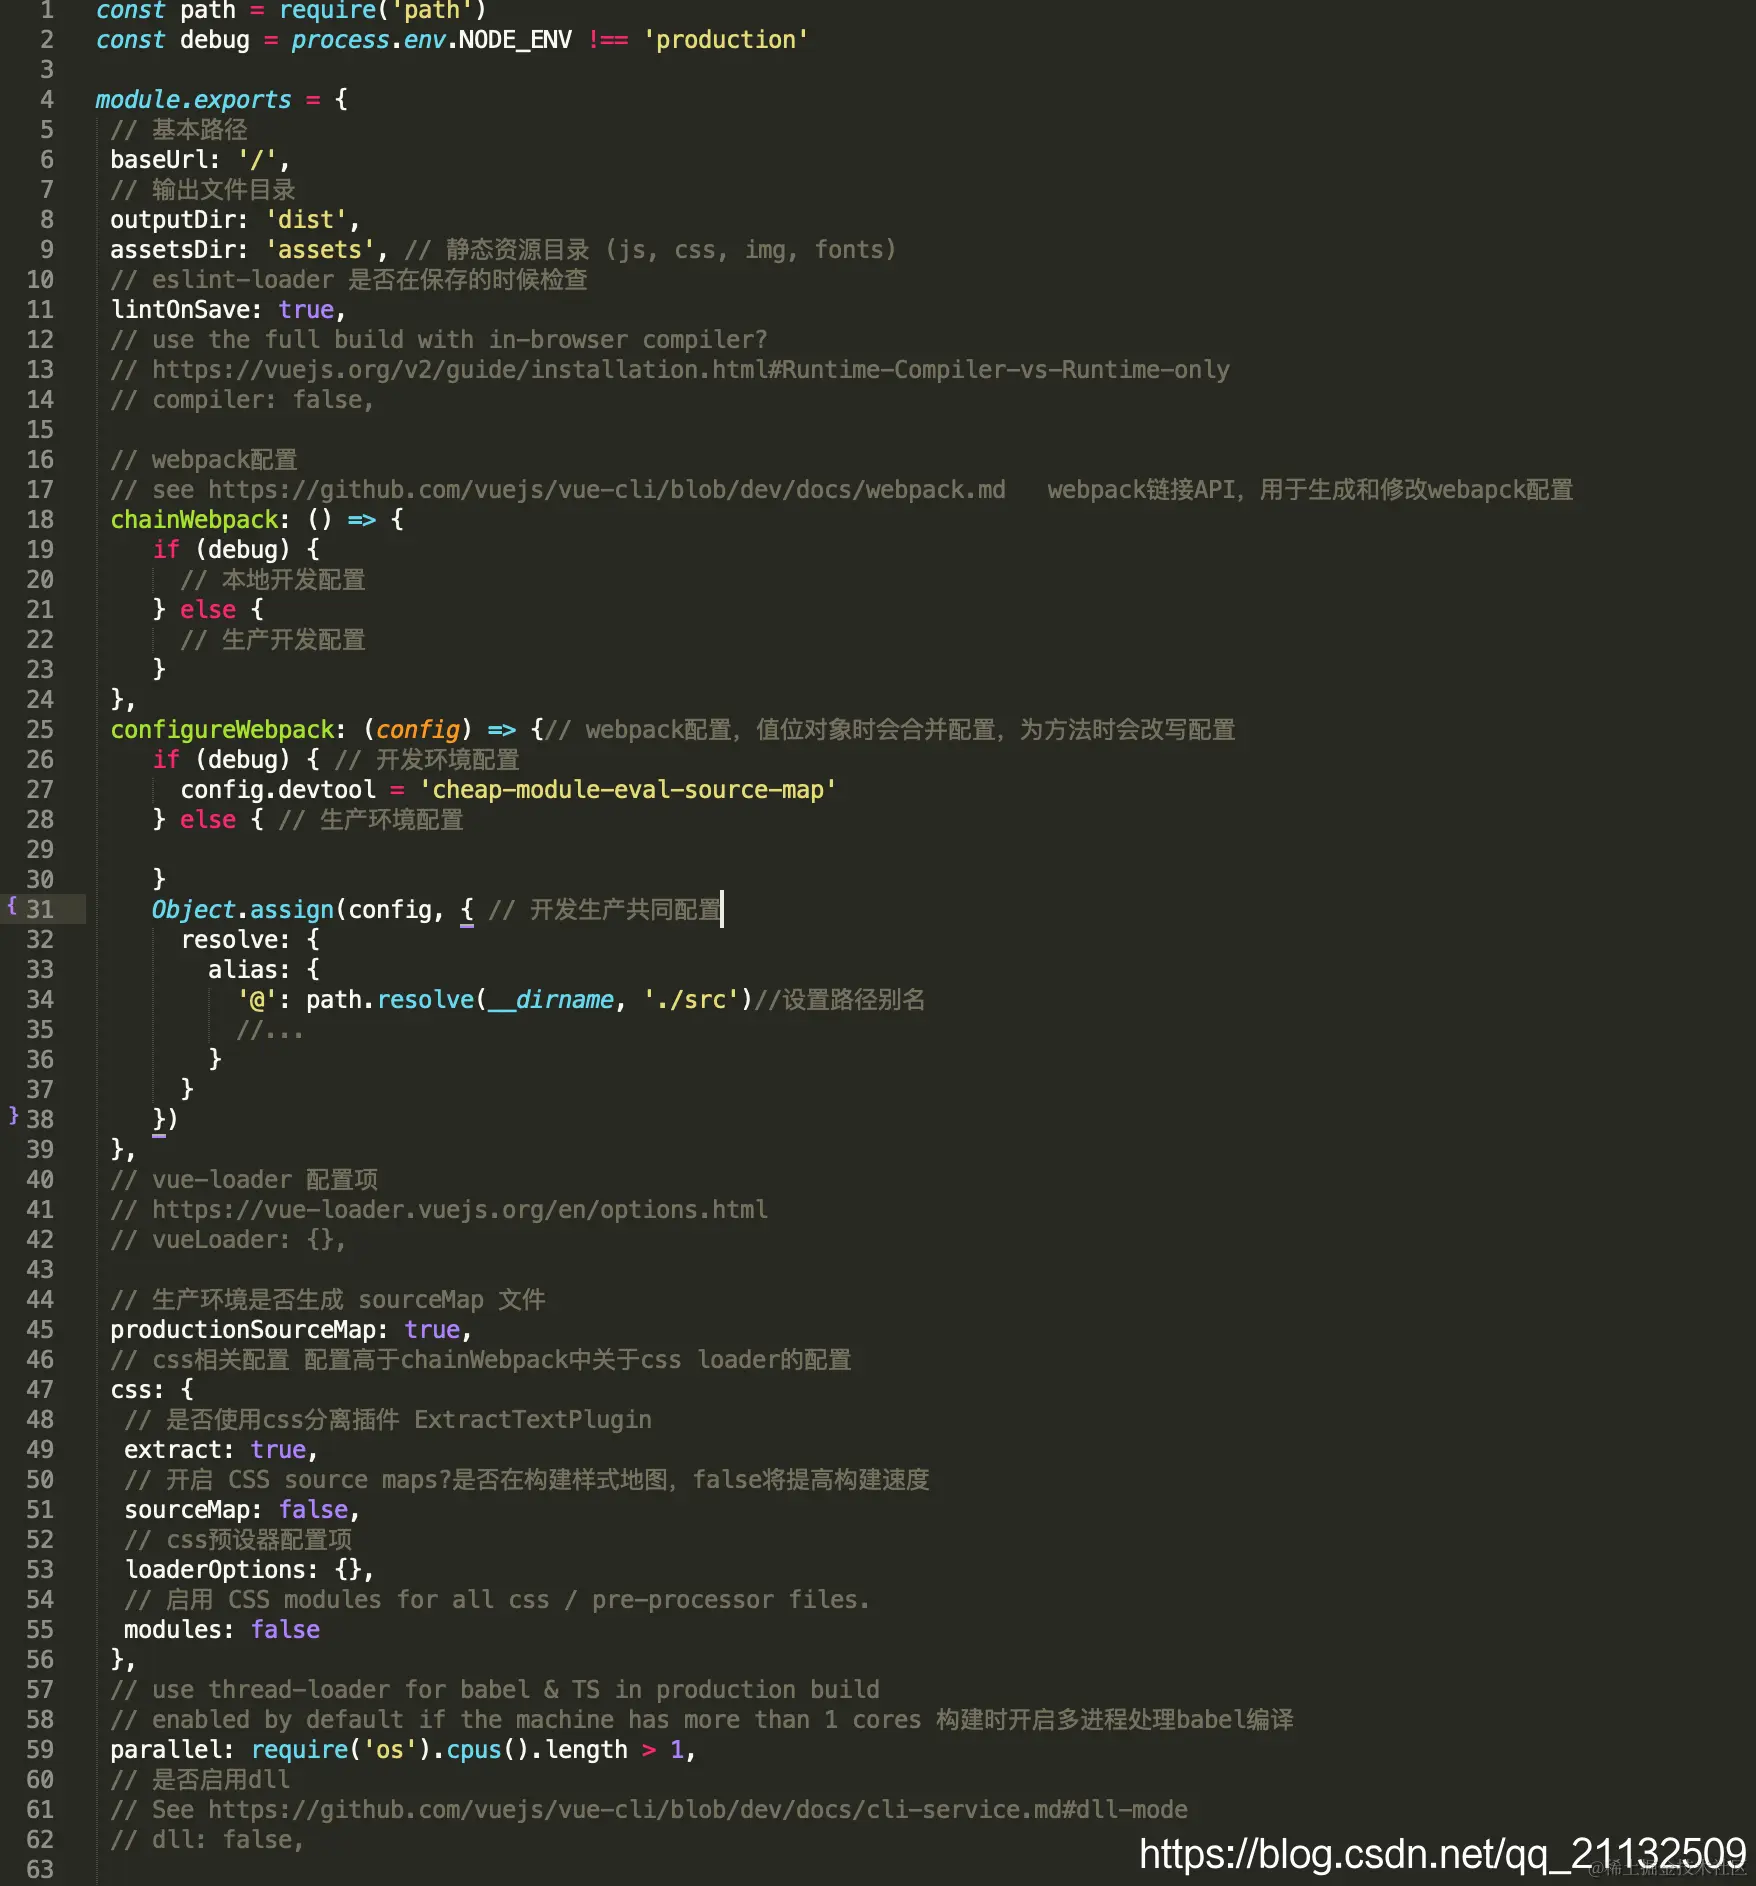Viewport: 1756px width, 1886px height.
Task: Click the '@' alias key on line 34
Action: pyautogui.click(x=257, y=999)
